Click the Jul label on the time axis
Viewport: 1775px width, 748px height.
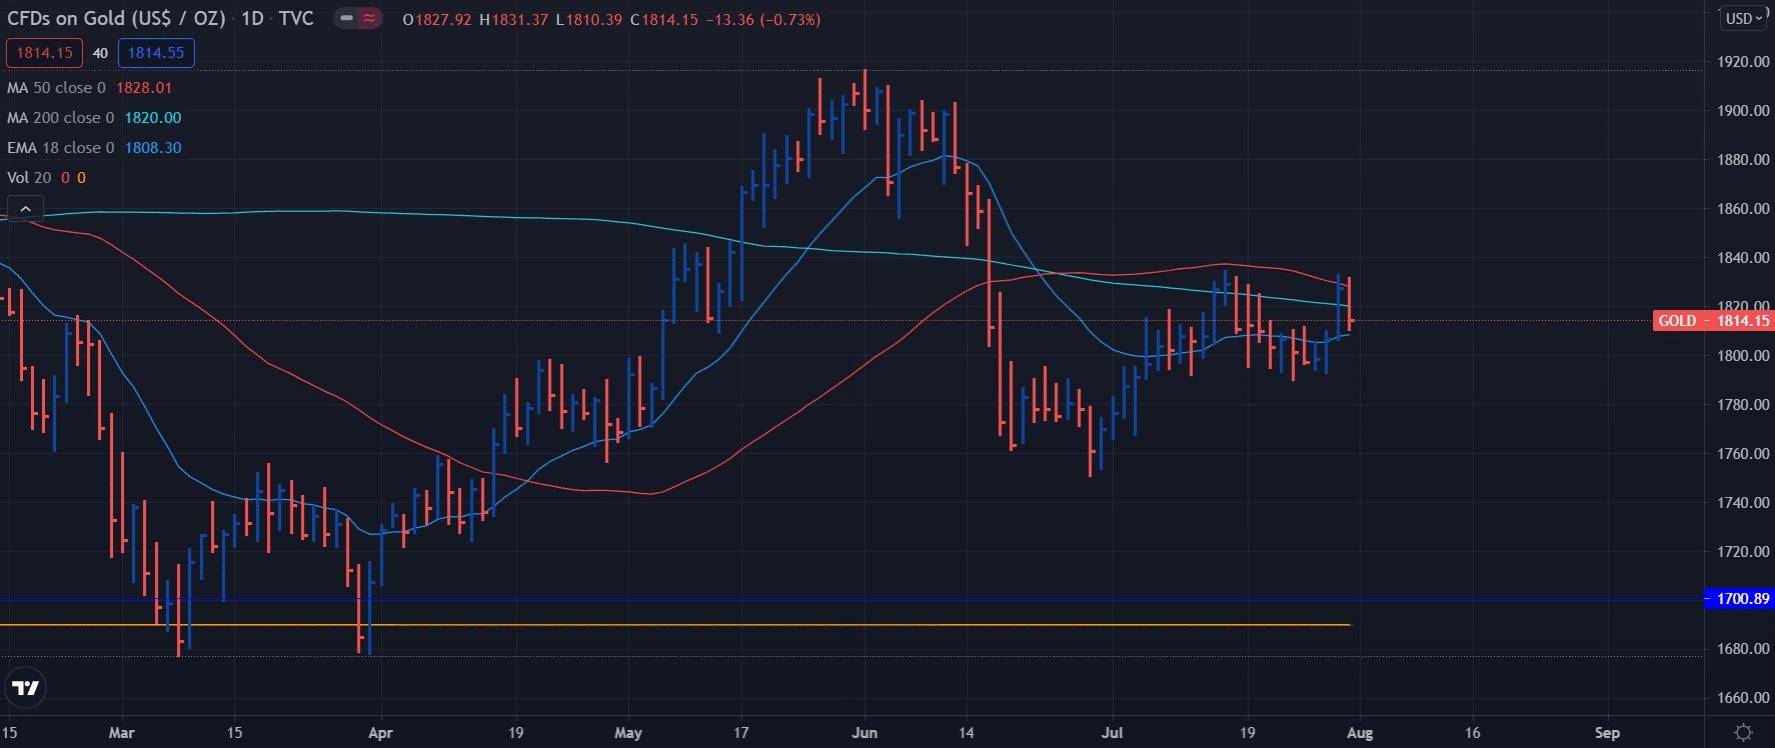1112,733
